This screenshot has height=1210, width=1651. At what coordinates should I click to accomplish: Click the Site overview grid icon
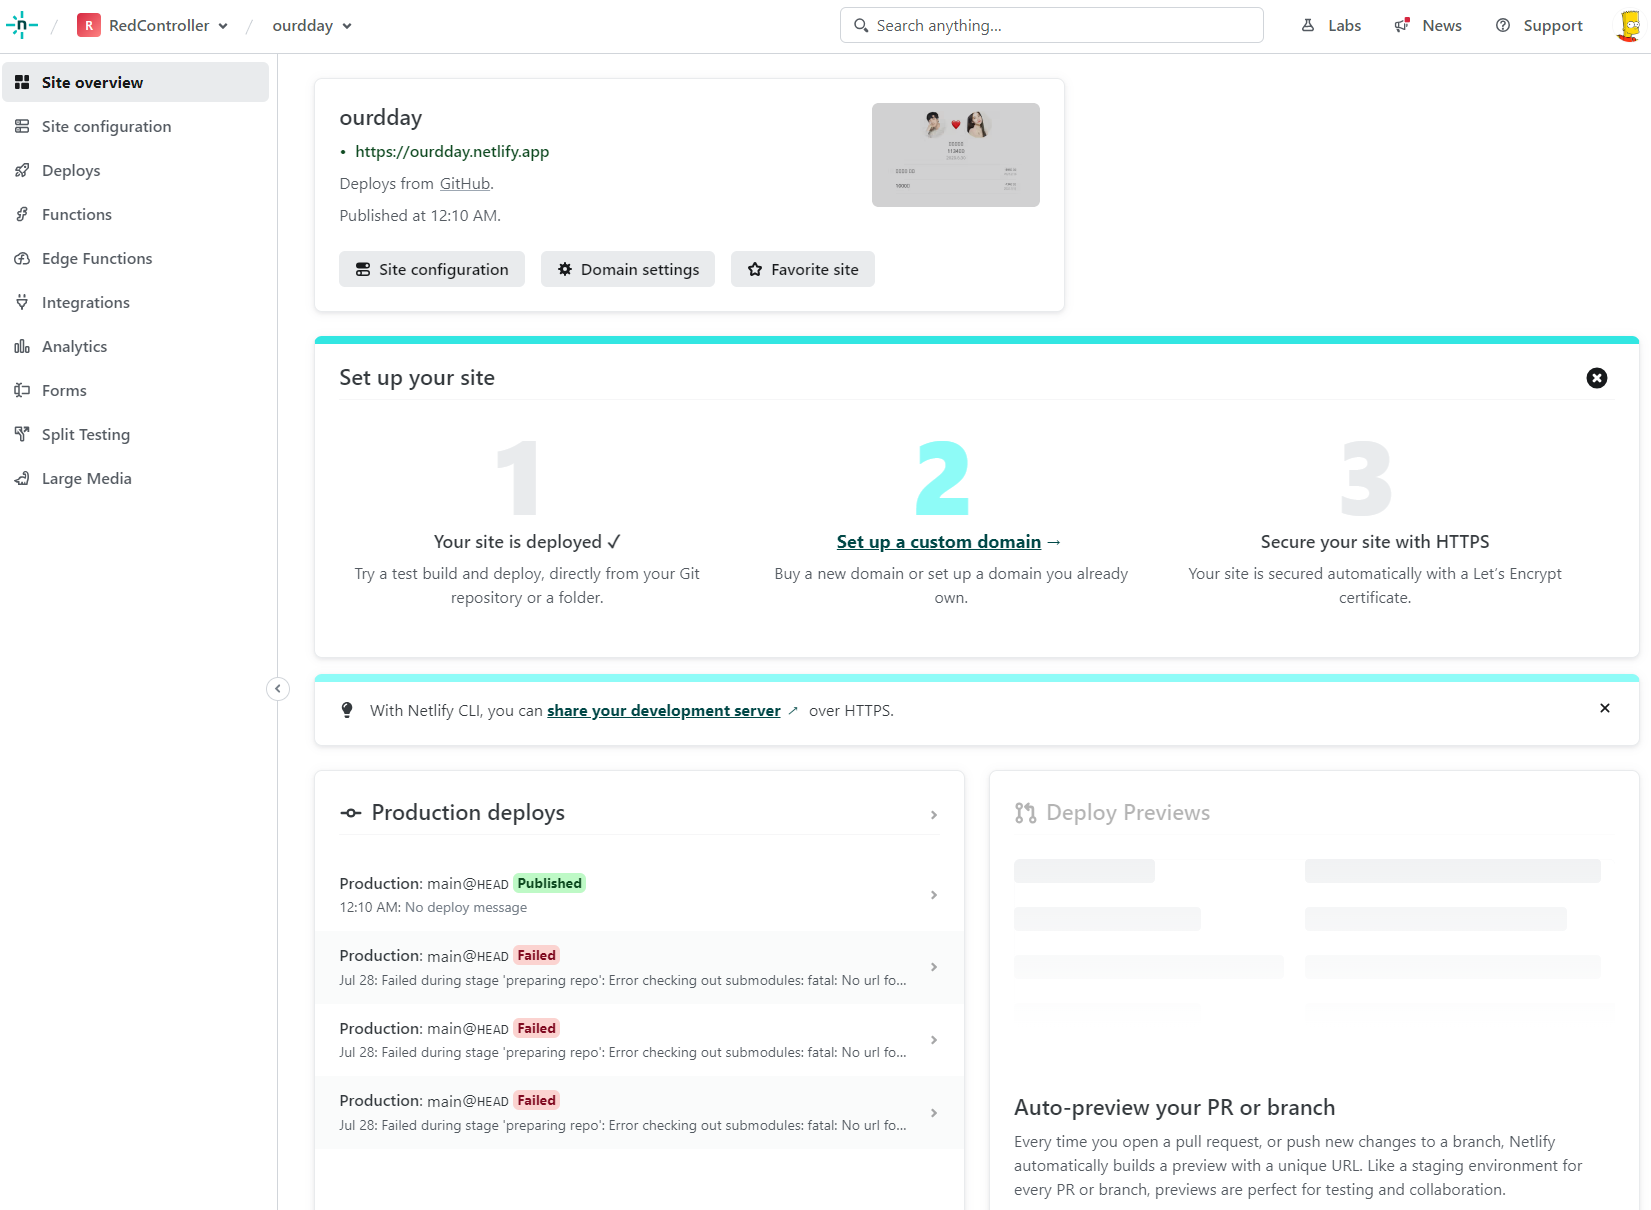(x=22, y=82)
